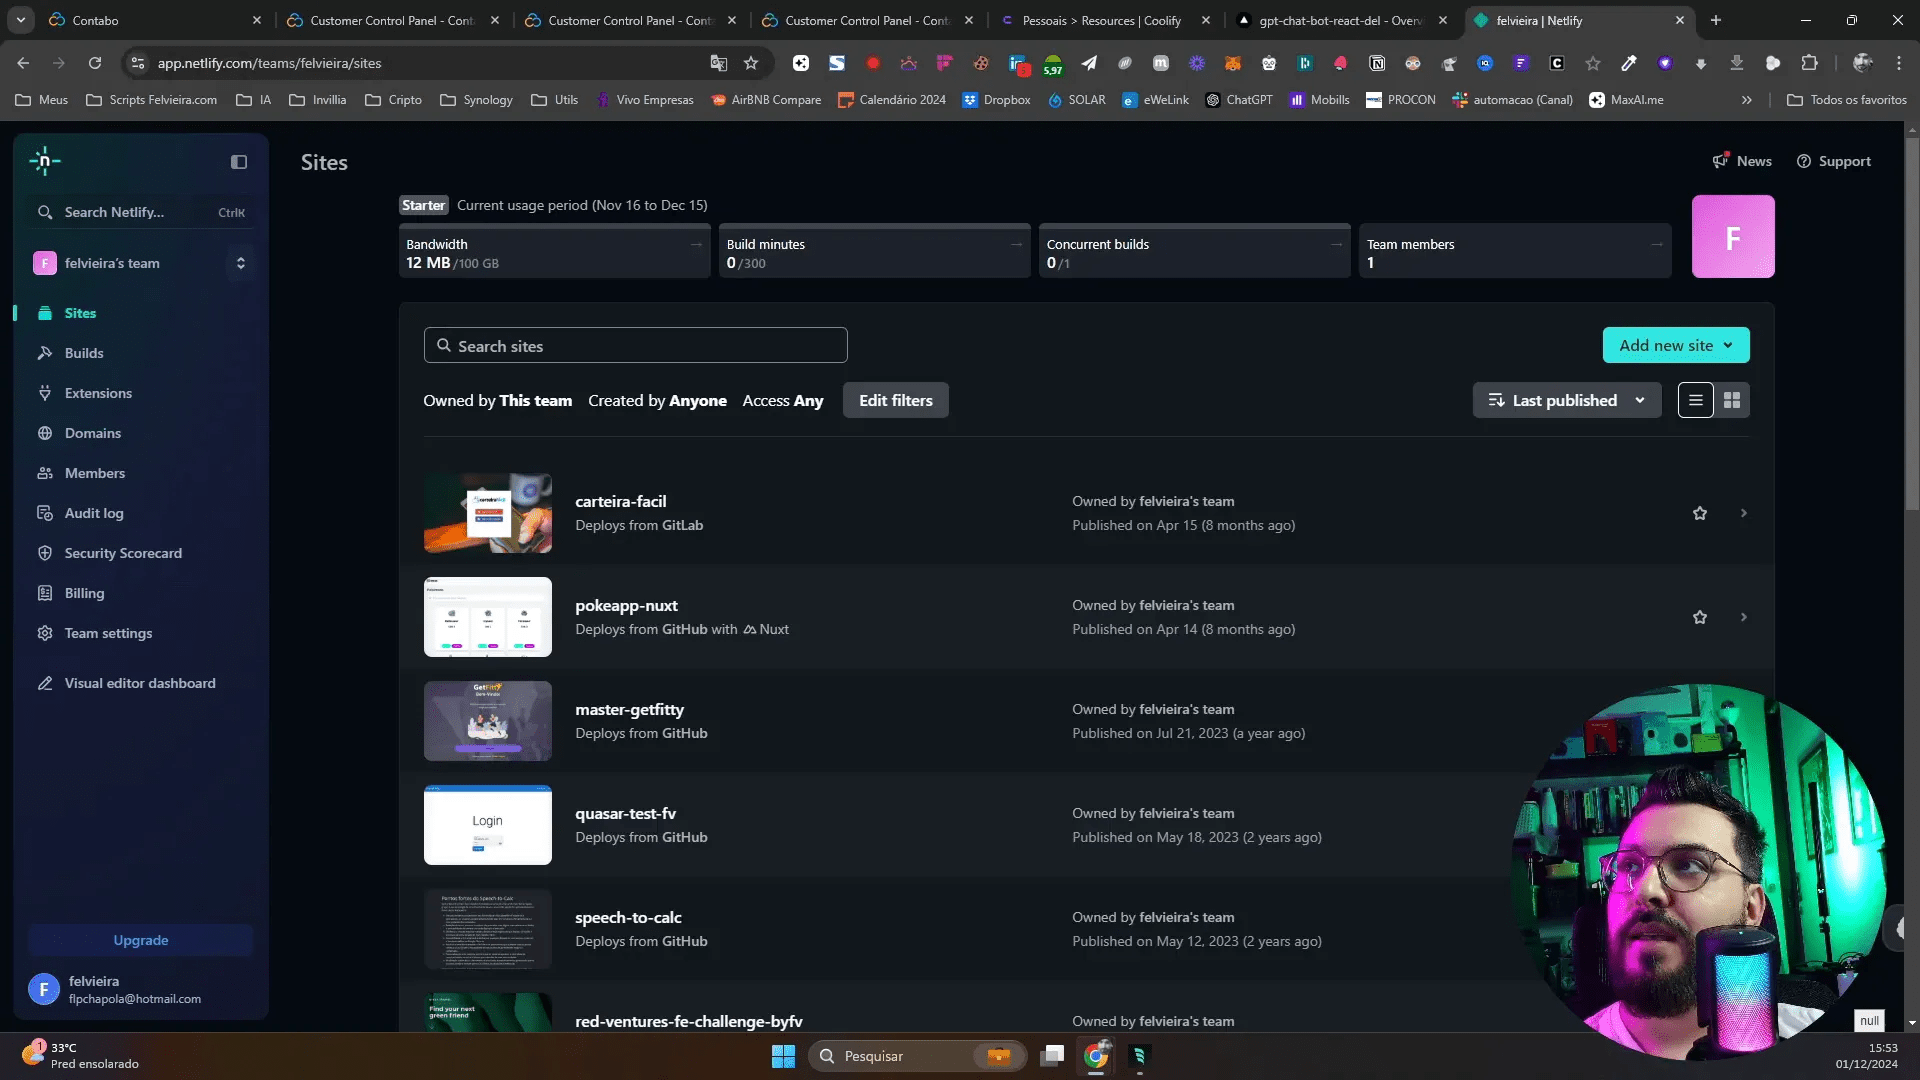Open felvieira user profile at sidebar bottom
The image size is (1920, 1080).
point(140,989)
